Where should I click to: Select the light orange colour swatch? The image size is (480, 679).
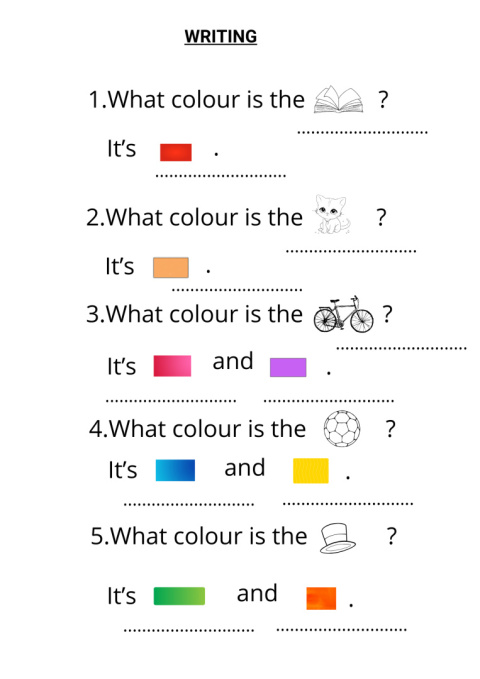(171, 267)
